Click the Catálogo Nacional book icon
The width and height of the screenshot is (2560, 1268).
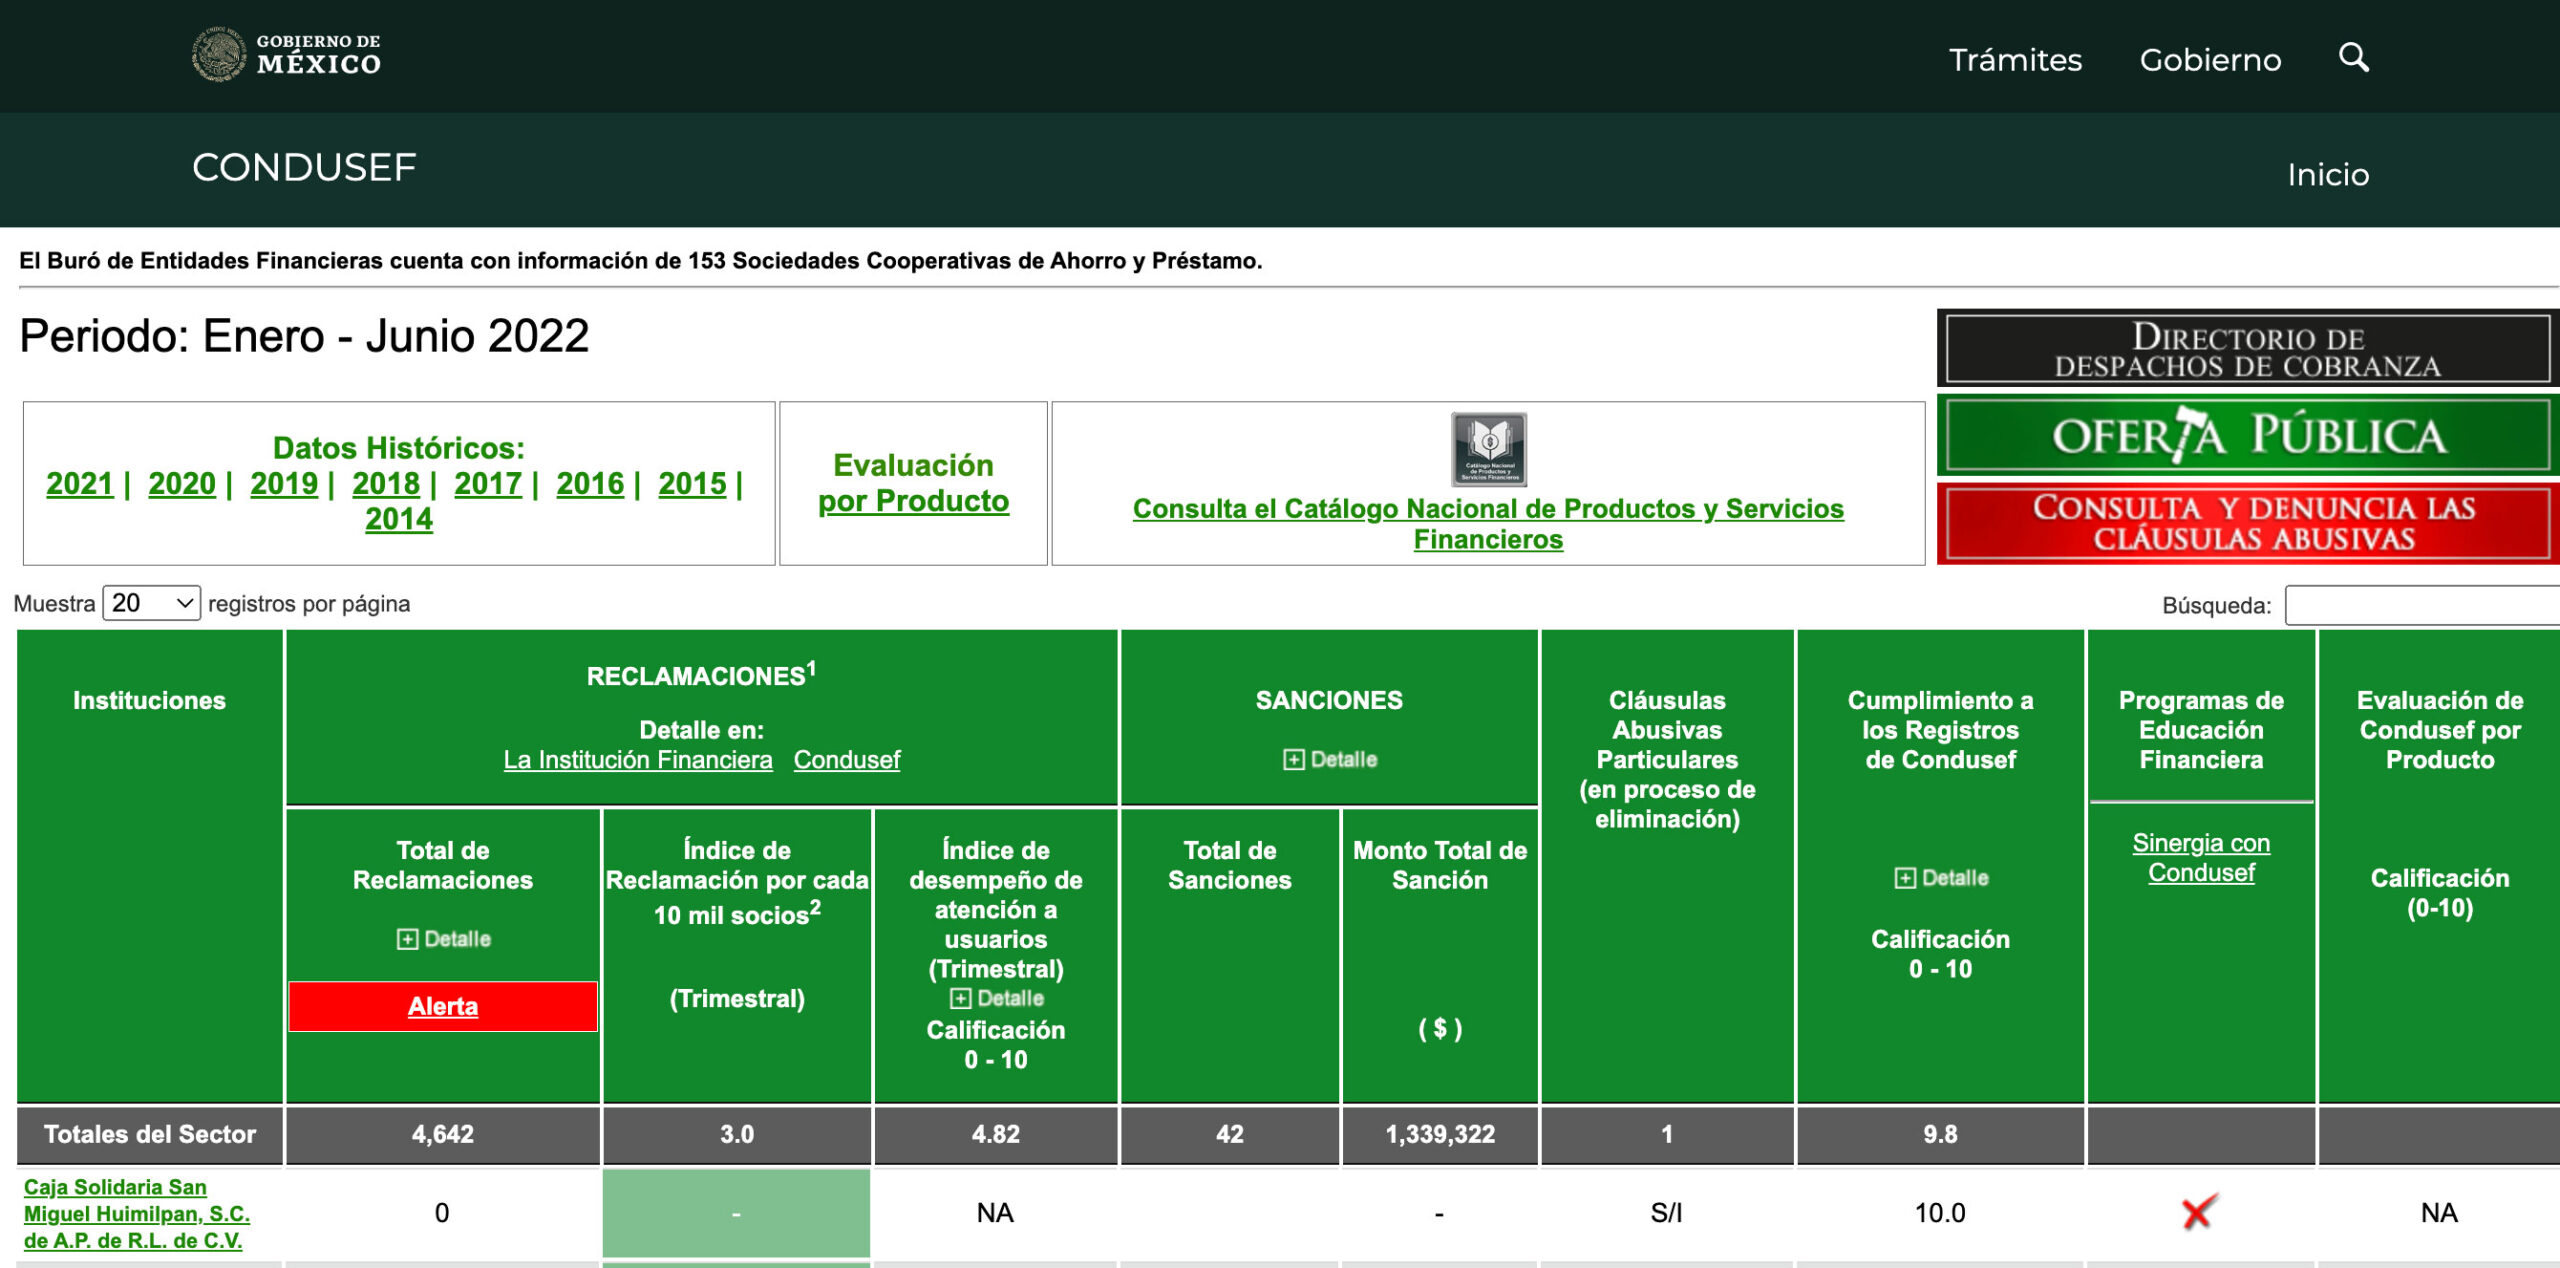[x=1488, y=449]
